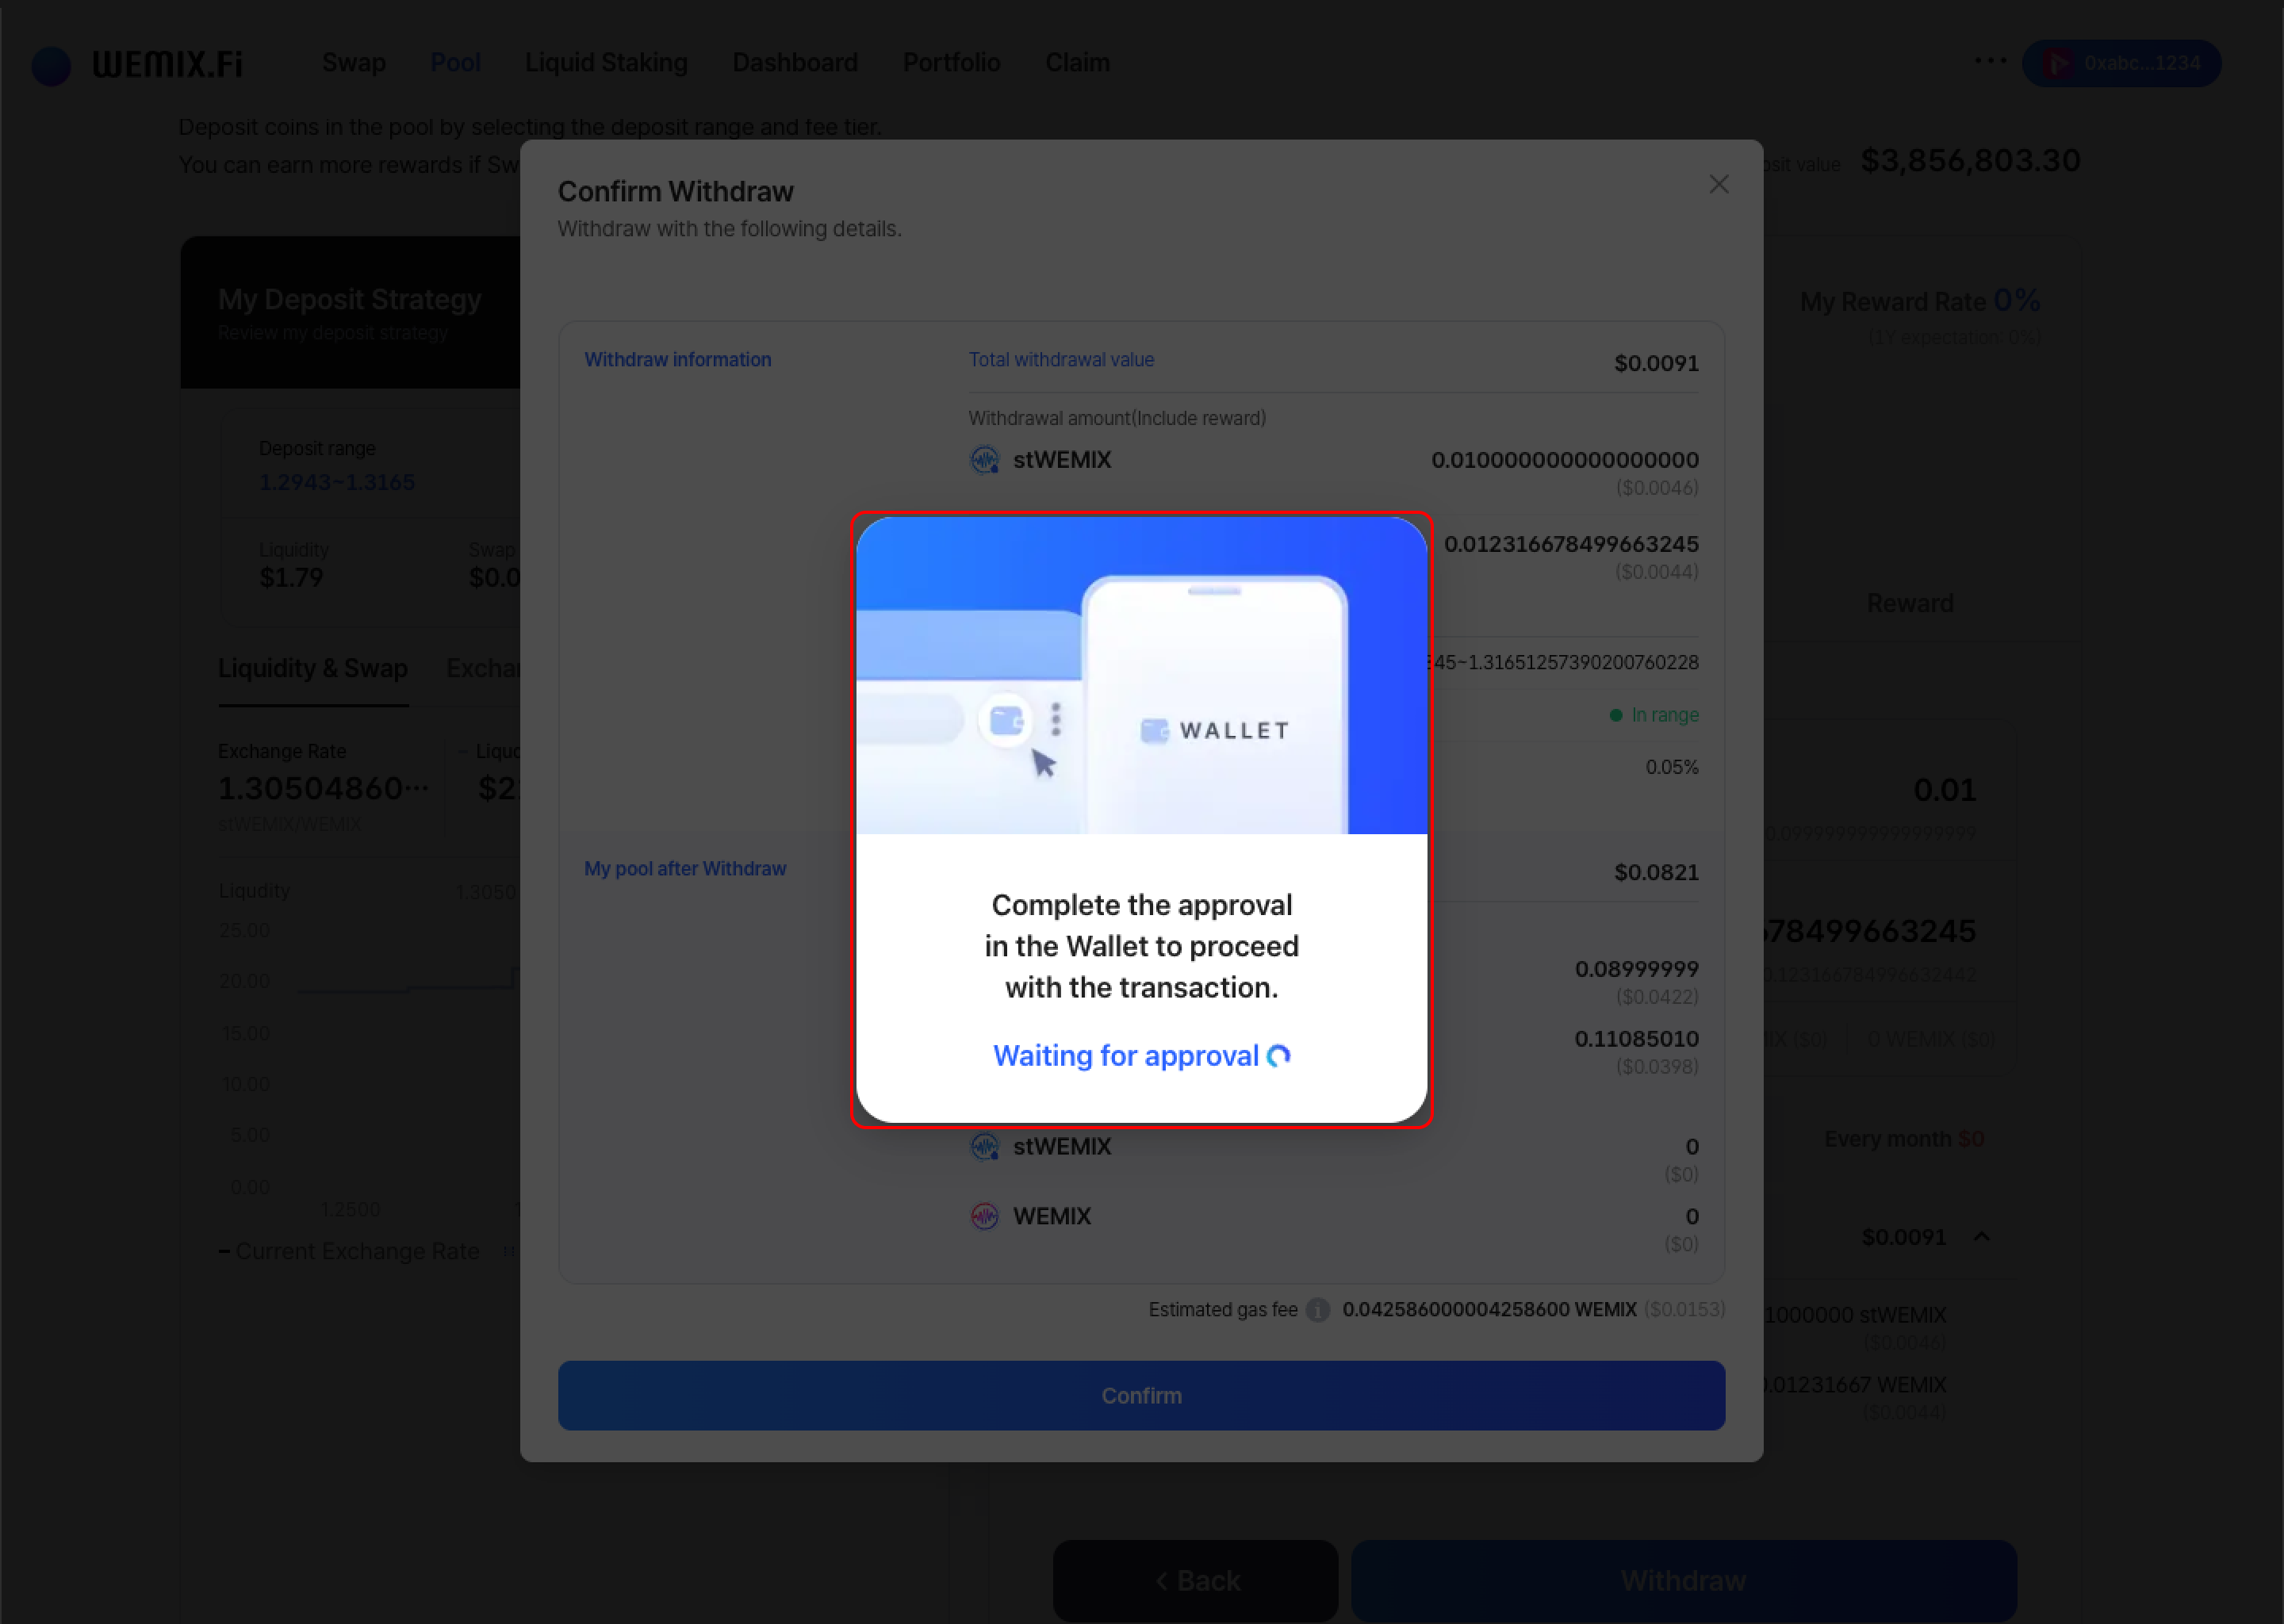Click the Withdraw button
Viewport: 2284px width, 1624px height.
[1682, 1580]
